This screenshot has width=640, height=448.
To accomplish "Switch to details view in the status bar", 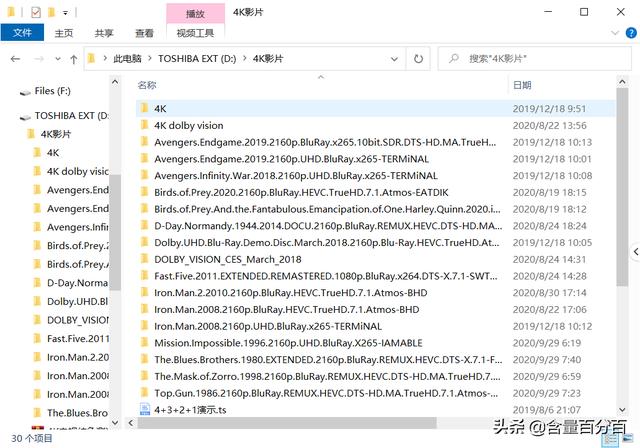I will [x=611, y=439].
